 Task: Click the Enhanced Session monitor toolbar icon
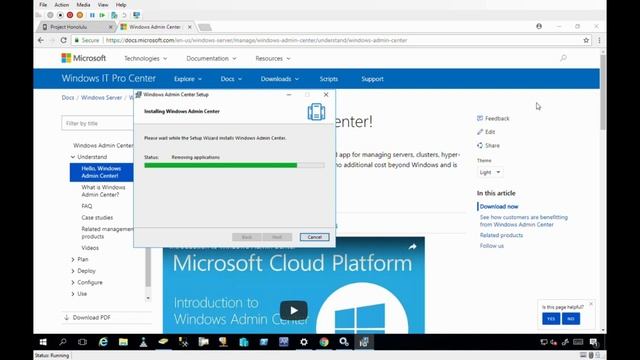tap(136, 15)
